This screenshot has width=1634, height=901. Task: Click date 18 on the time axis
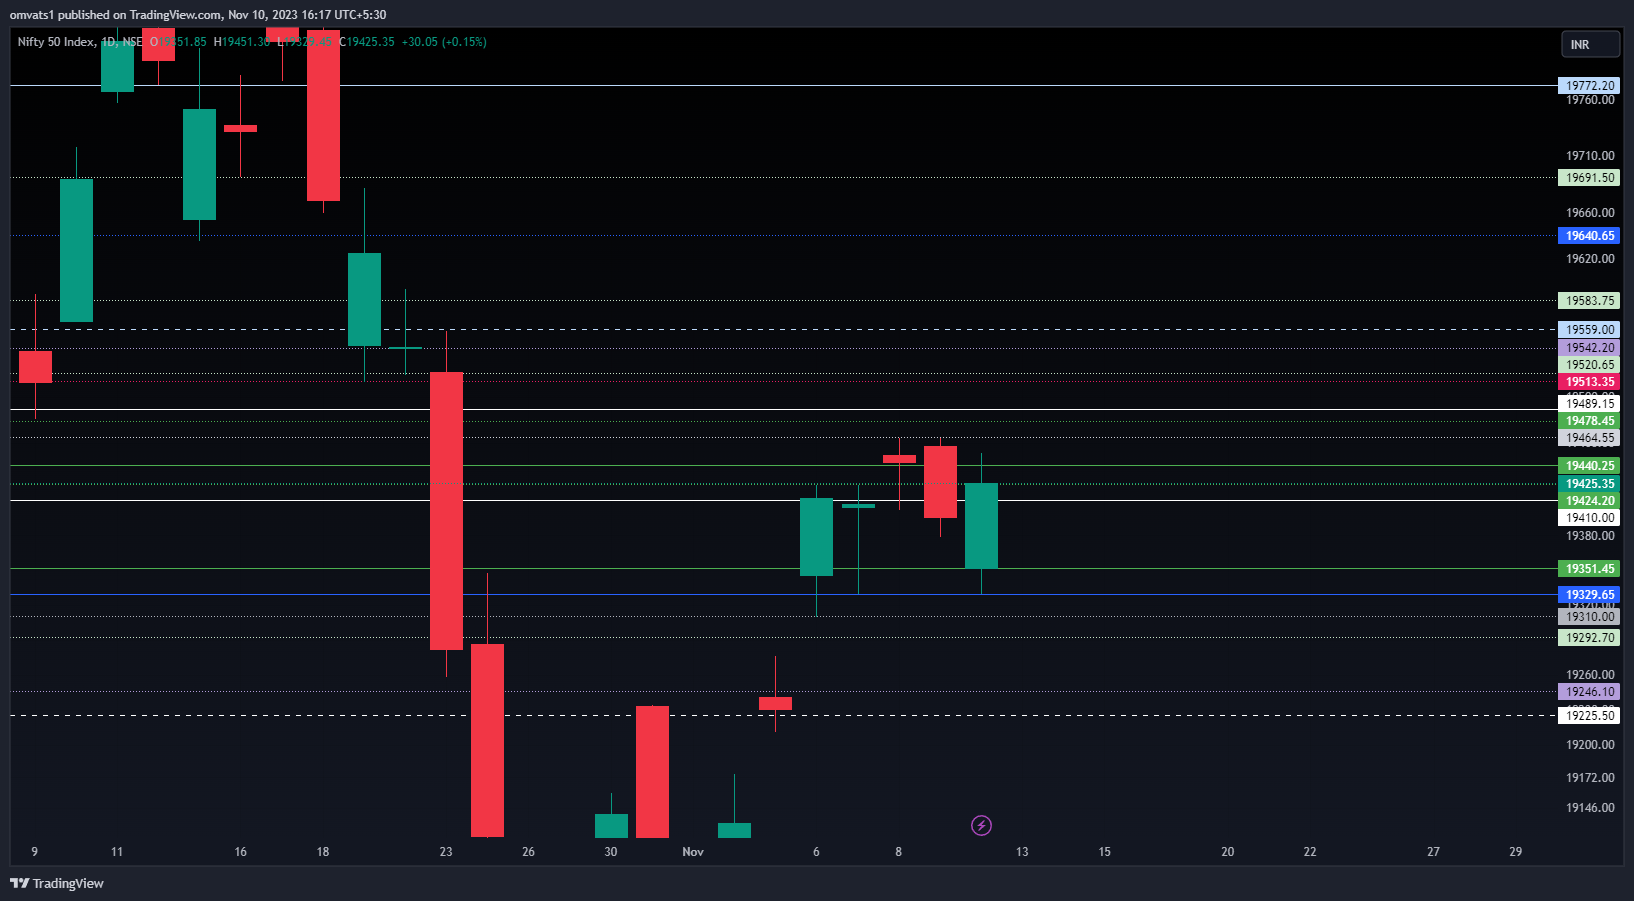point(323,852)
